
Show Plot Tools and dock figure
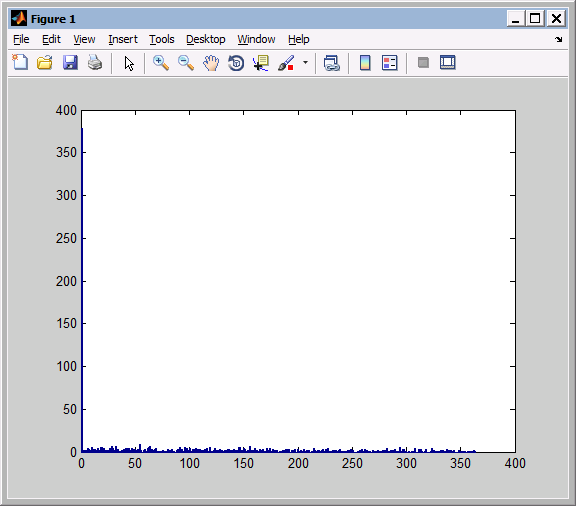coord(448,62)
